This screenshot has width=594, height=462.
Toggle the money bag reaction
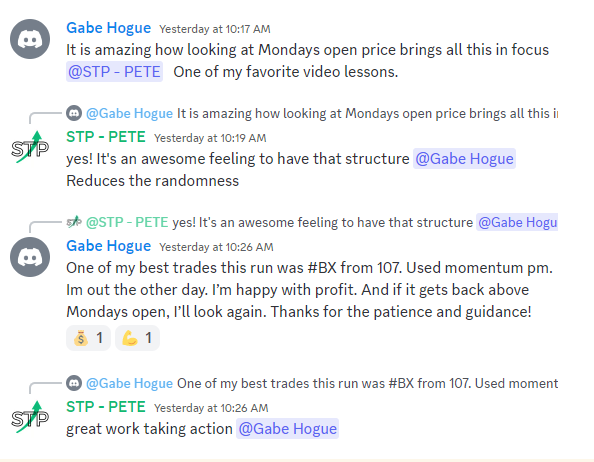pyautogui.click(x=88, y=338)
